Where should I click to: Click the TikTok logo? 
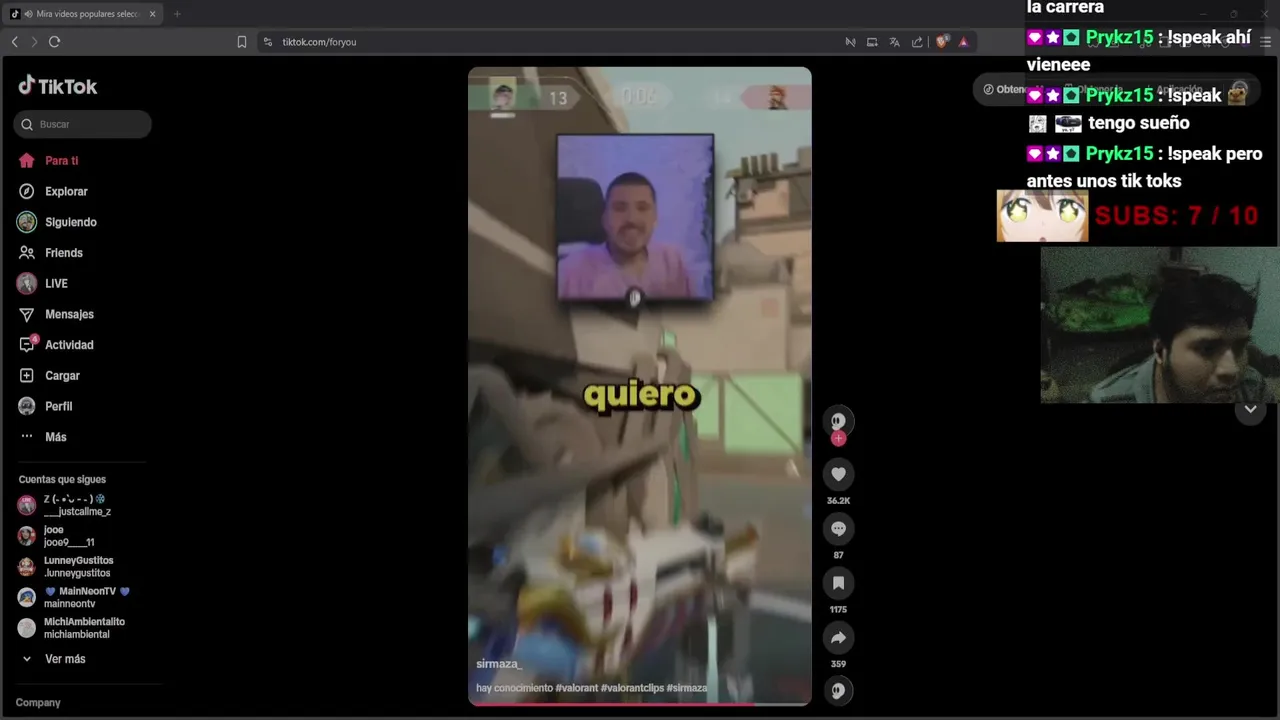[58, 86]
